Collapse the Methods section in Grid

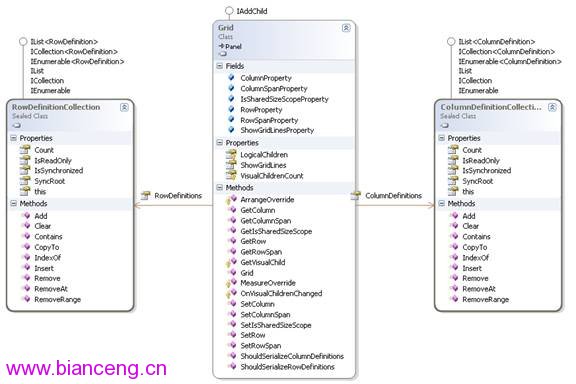click(219, 187)
